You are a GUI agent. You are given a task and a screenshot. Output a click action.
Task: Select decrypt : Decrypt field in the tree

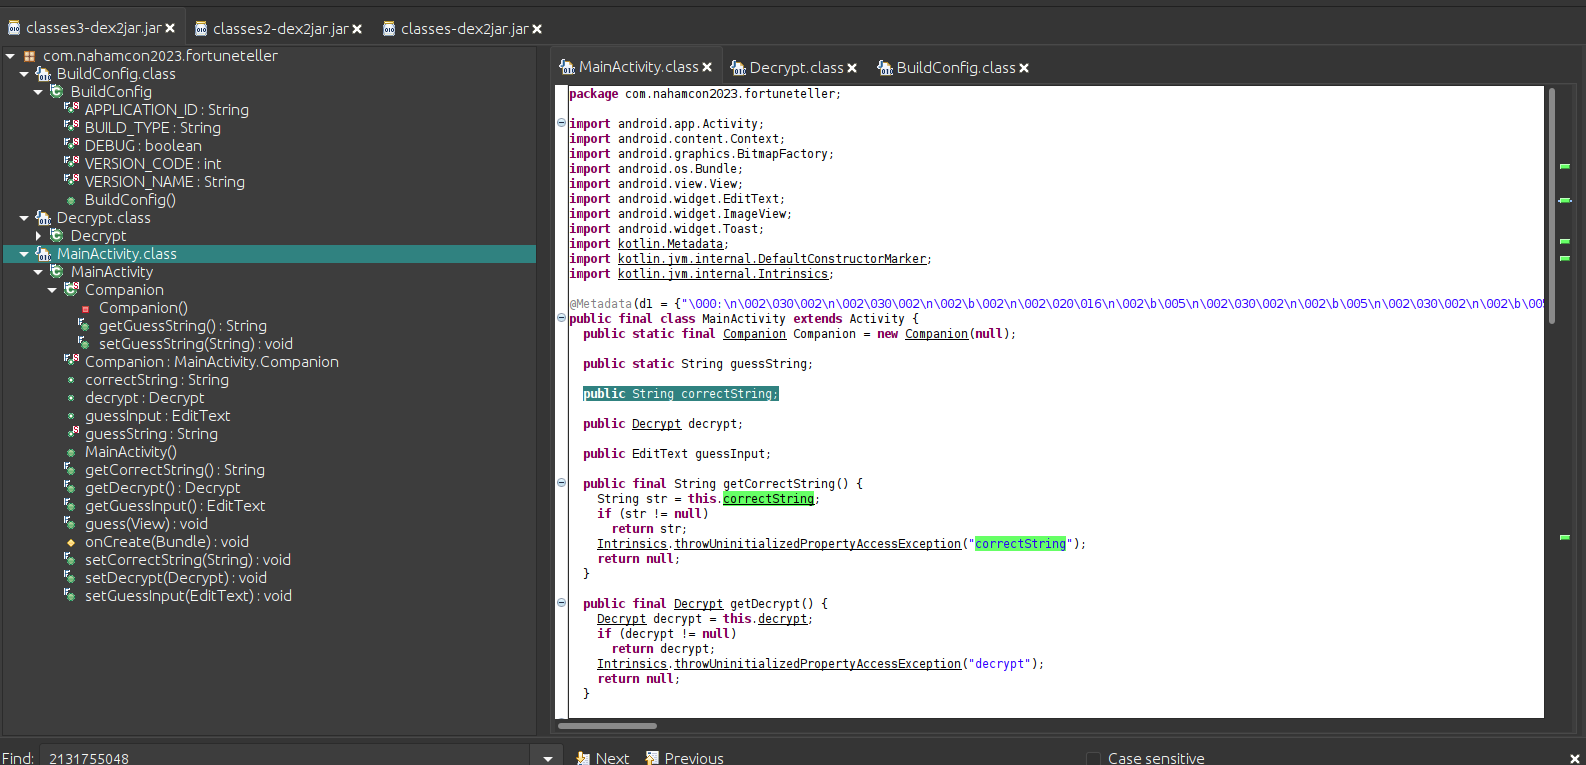tap(144, 398)
